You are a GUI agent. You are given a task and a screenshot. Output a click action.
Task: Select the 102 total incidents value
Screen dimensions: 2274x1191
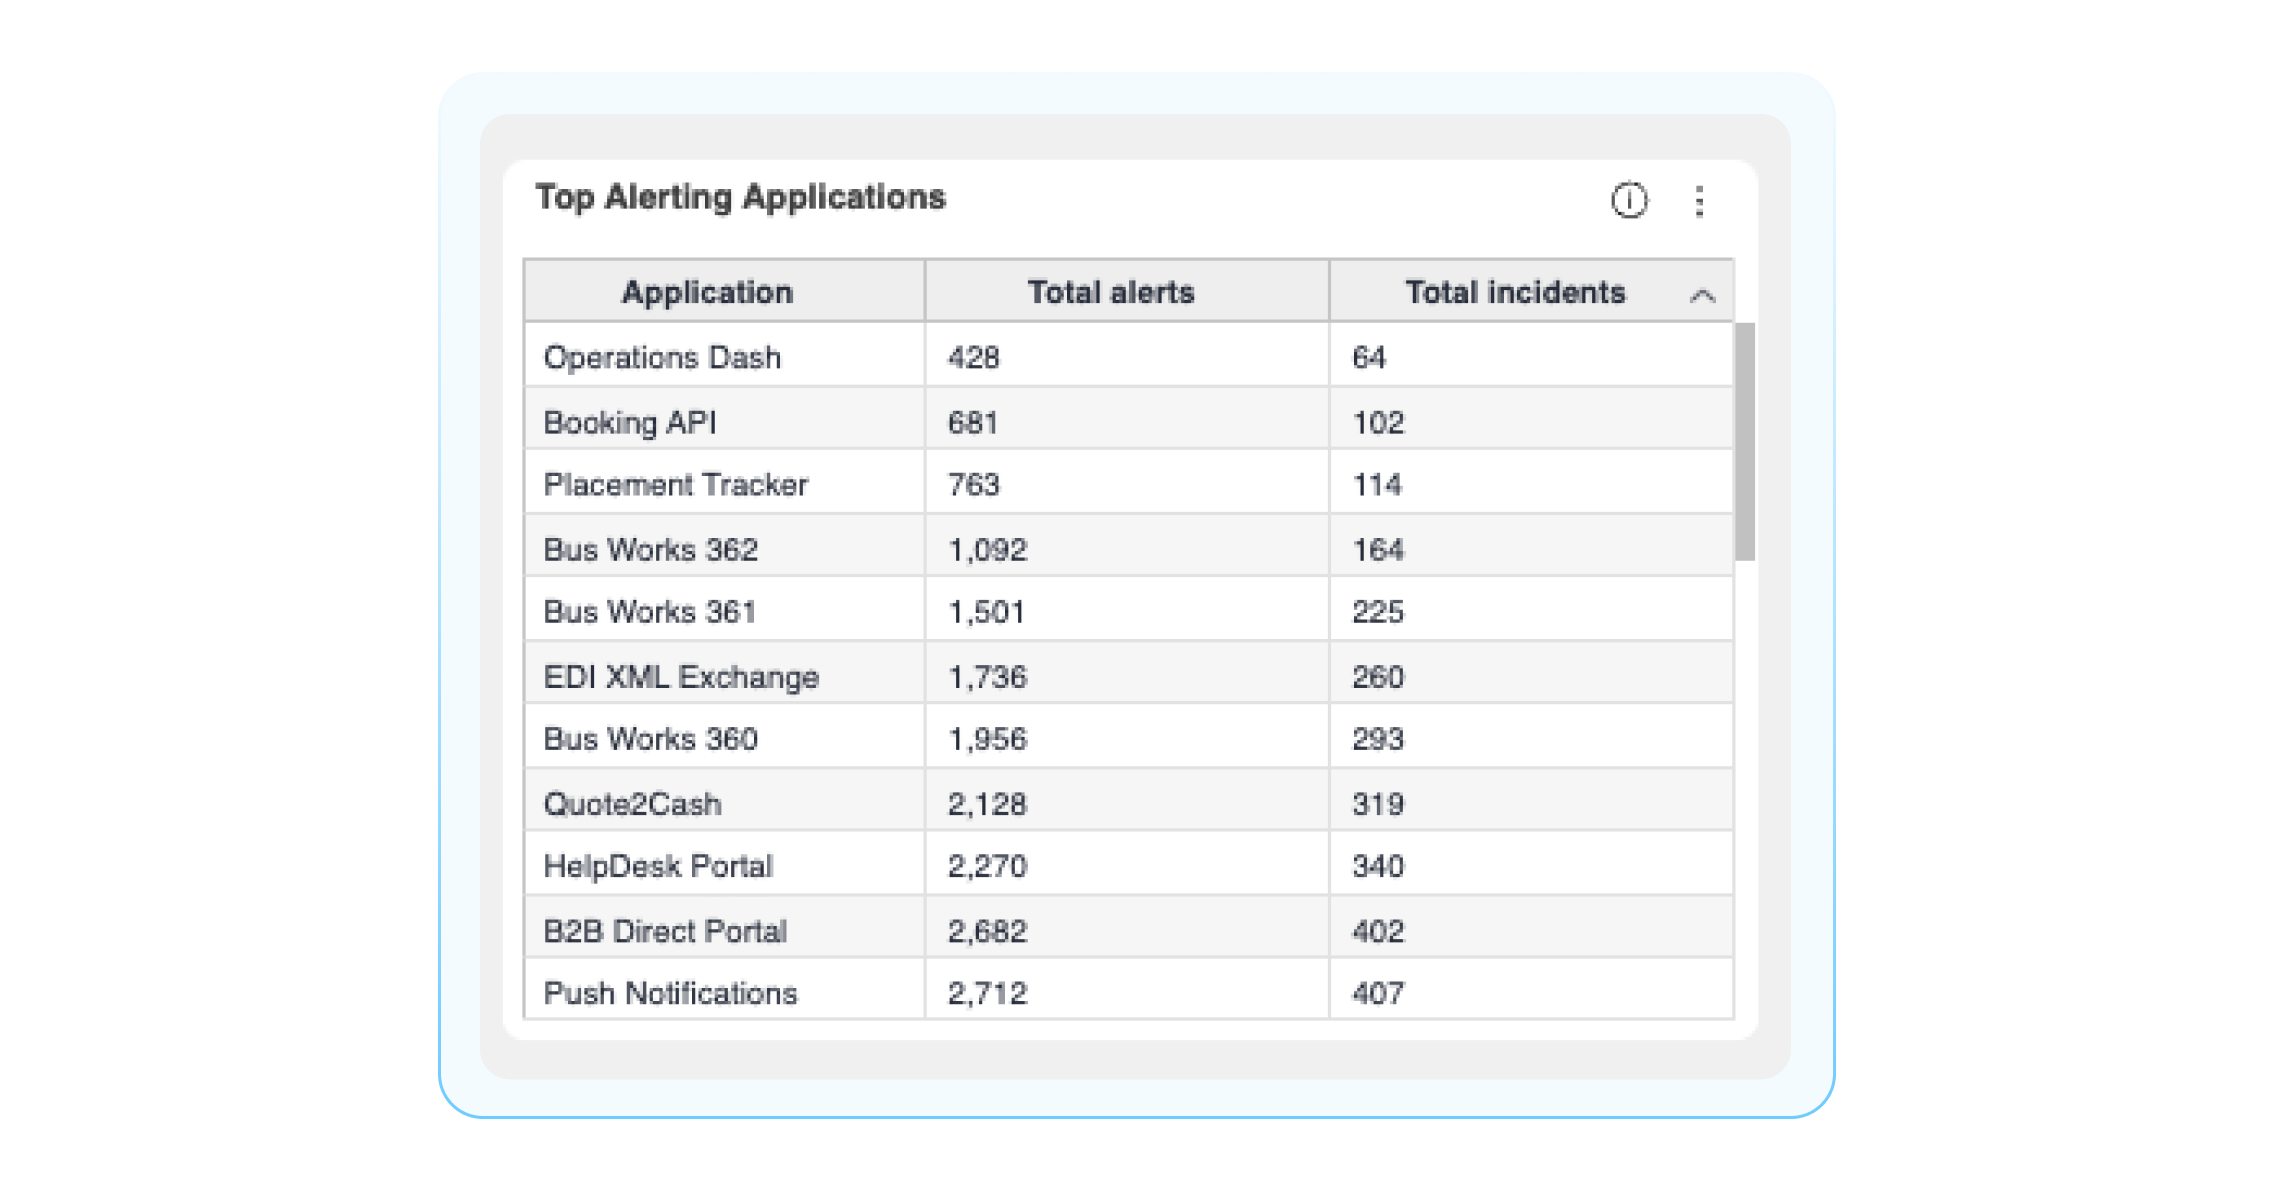[x=1378, y=422]
